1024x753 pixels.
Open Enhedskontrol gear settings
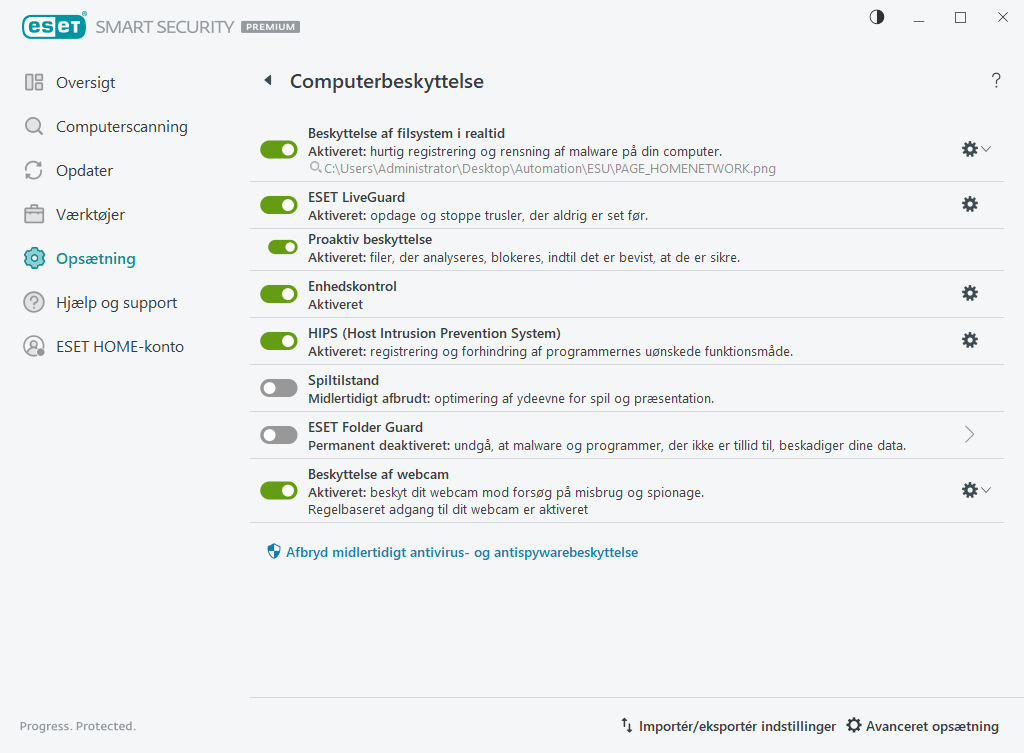coord(969,293)
